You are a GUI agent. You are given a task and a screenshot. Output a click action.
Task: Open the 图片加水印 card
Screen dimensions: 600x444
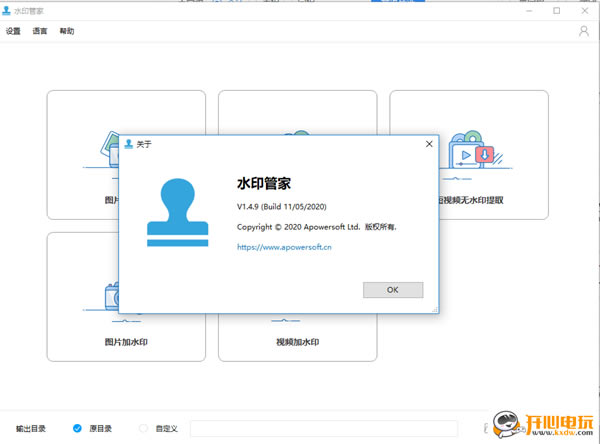coord(126,297)
